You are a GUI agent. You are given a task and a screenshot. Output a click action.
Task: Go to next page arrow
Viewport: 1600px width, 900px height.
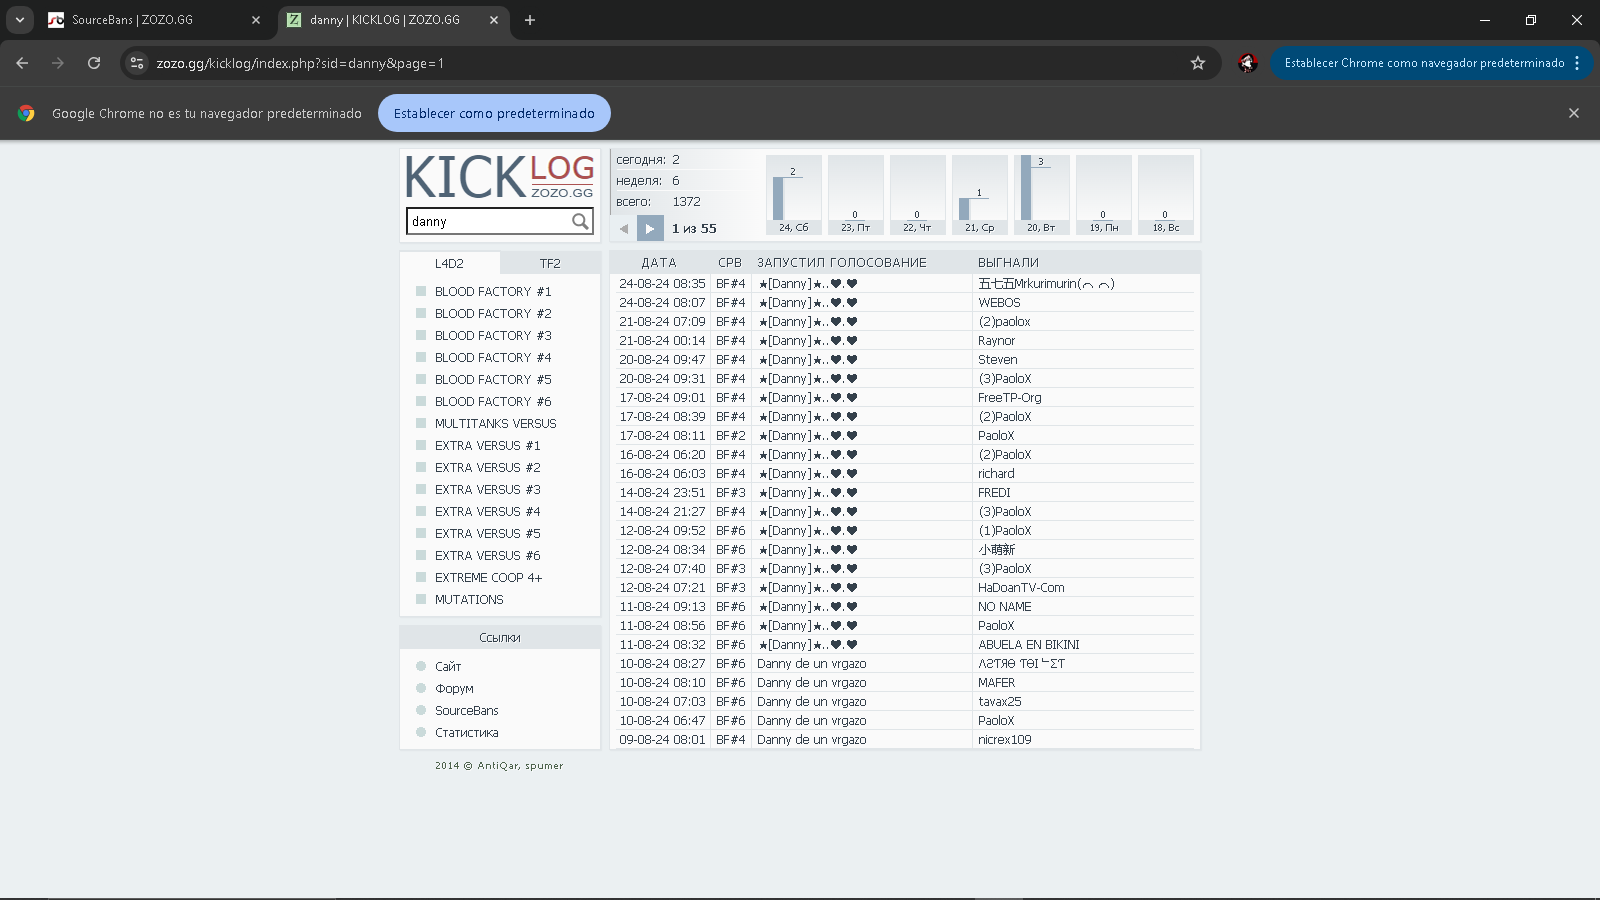point(650,229)
